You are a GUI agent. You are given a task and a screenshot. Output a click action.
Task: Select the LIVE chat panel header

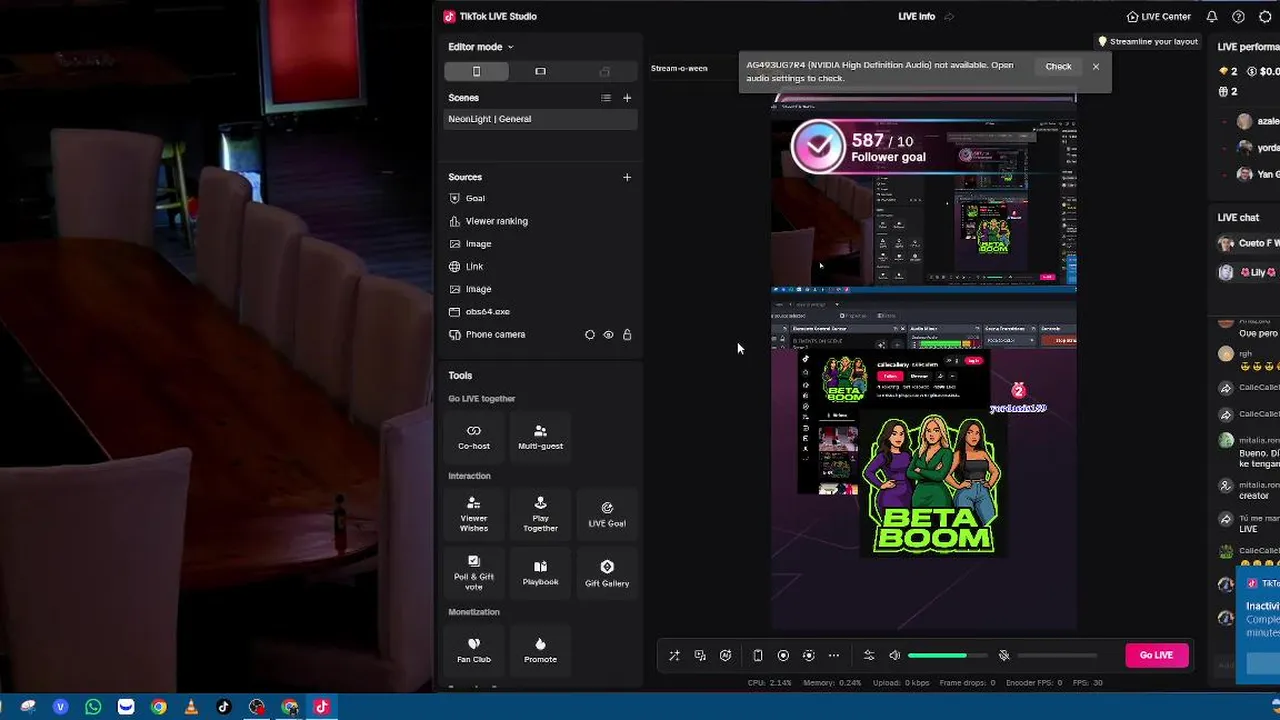pos(1238,217)
